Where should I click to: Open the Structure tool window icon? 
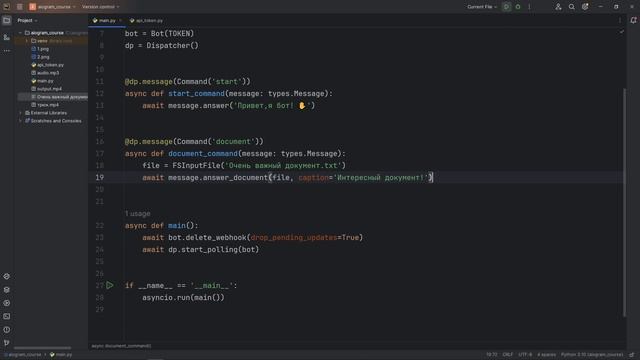7,37
